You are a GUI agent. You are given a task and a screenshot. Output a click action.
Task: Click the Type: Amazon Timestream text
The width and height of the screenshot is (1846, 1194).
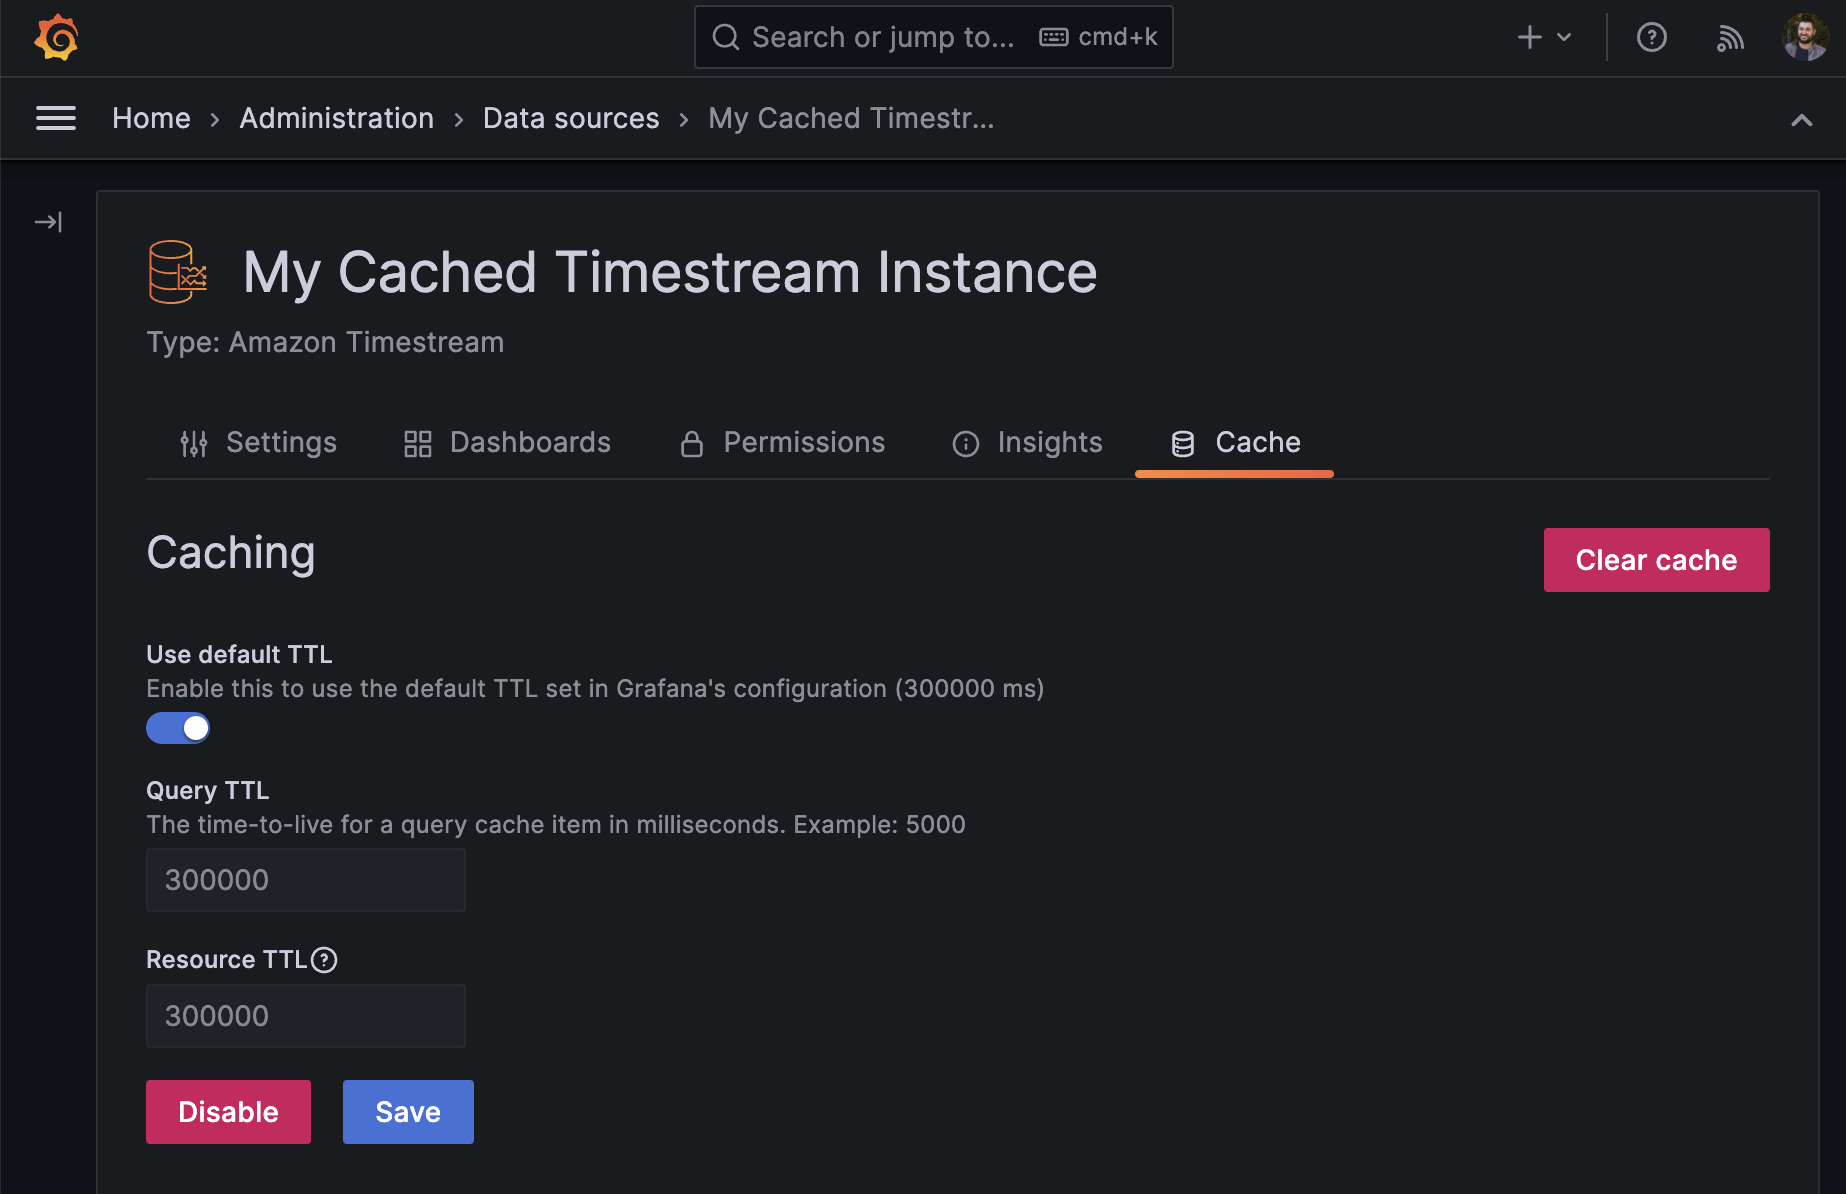pos(325,342)
